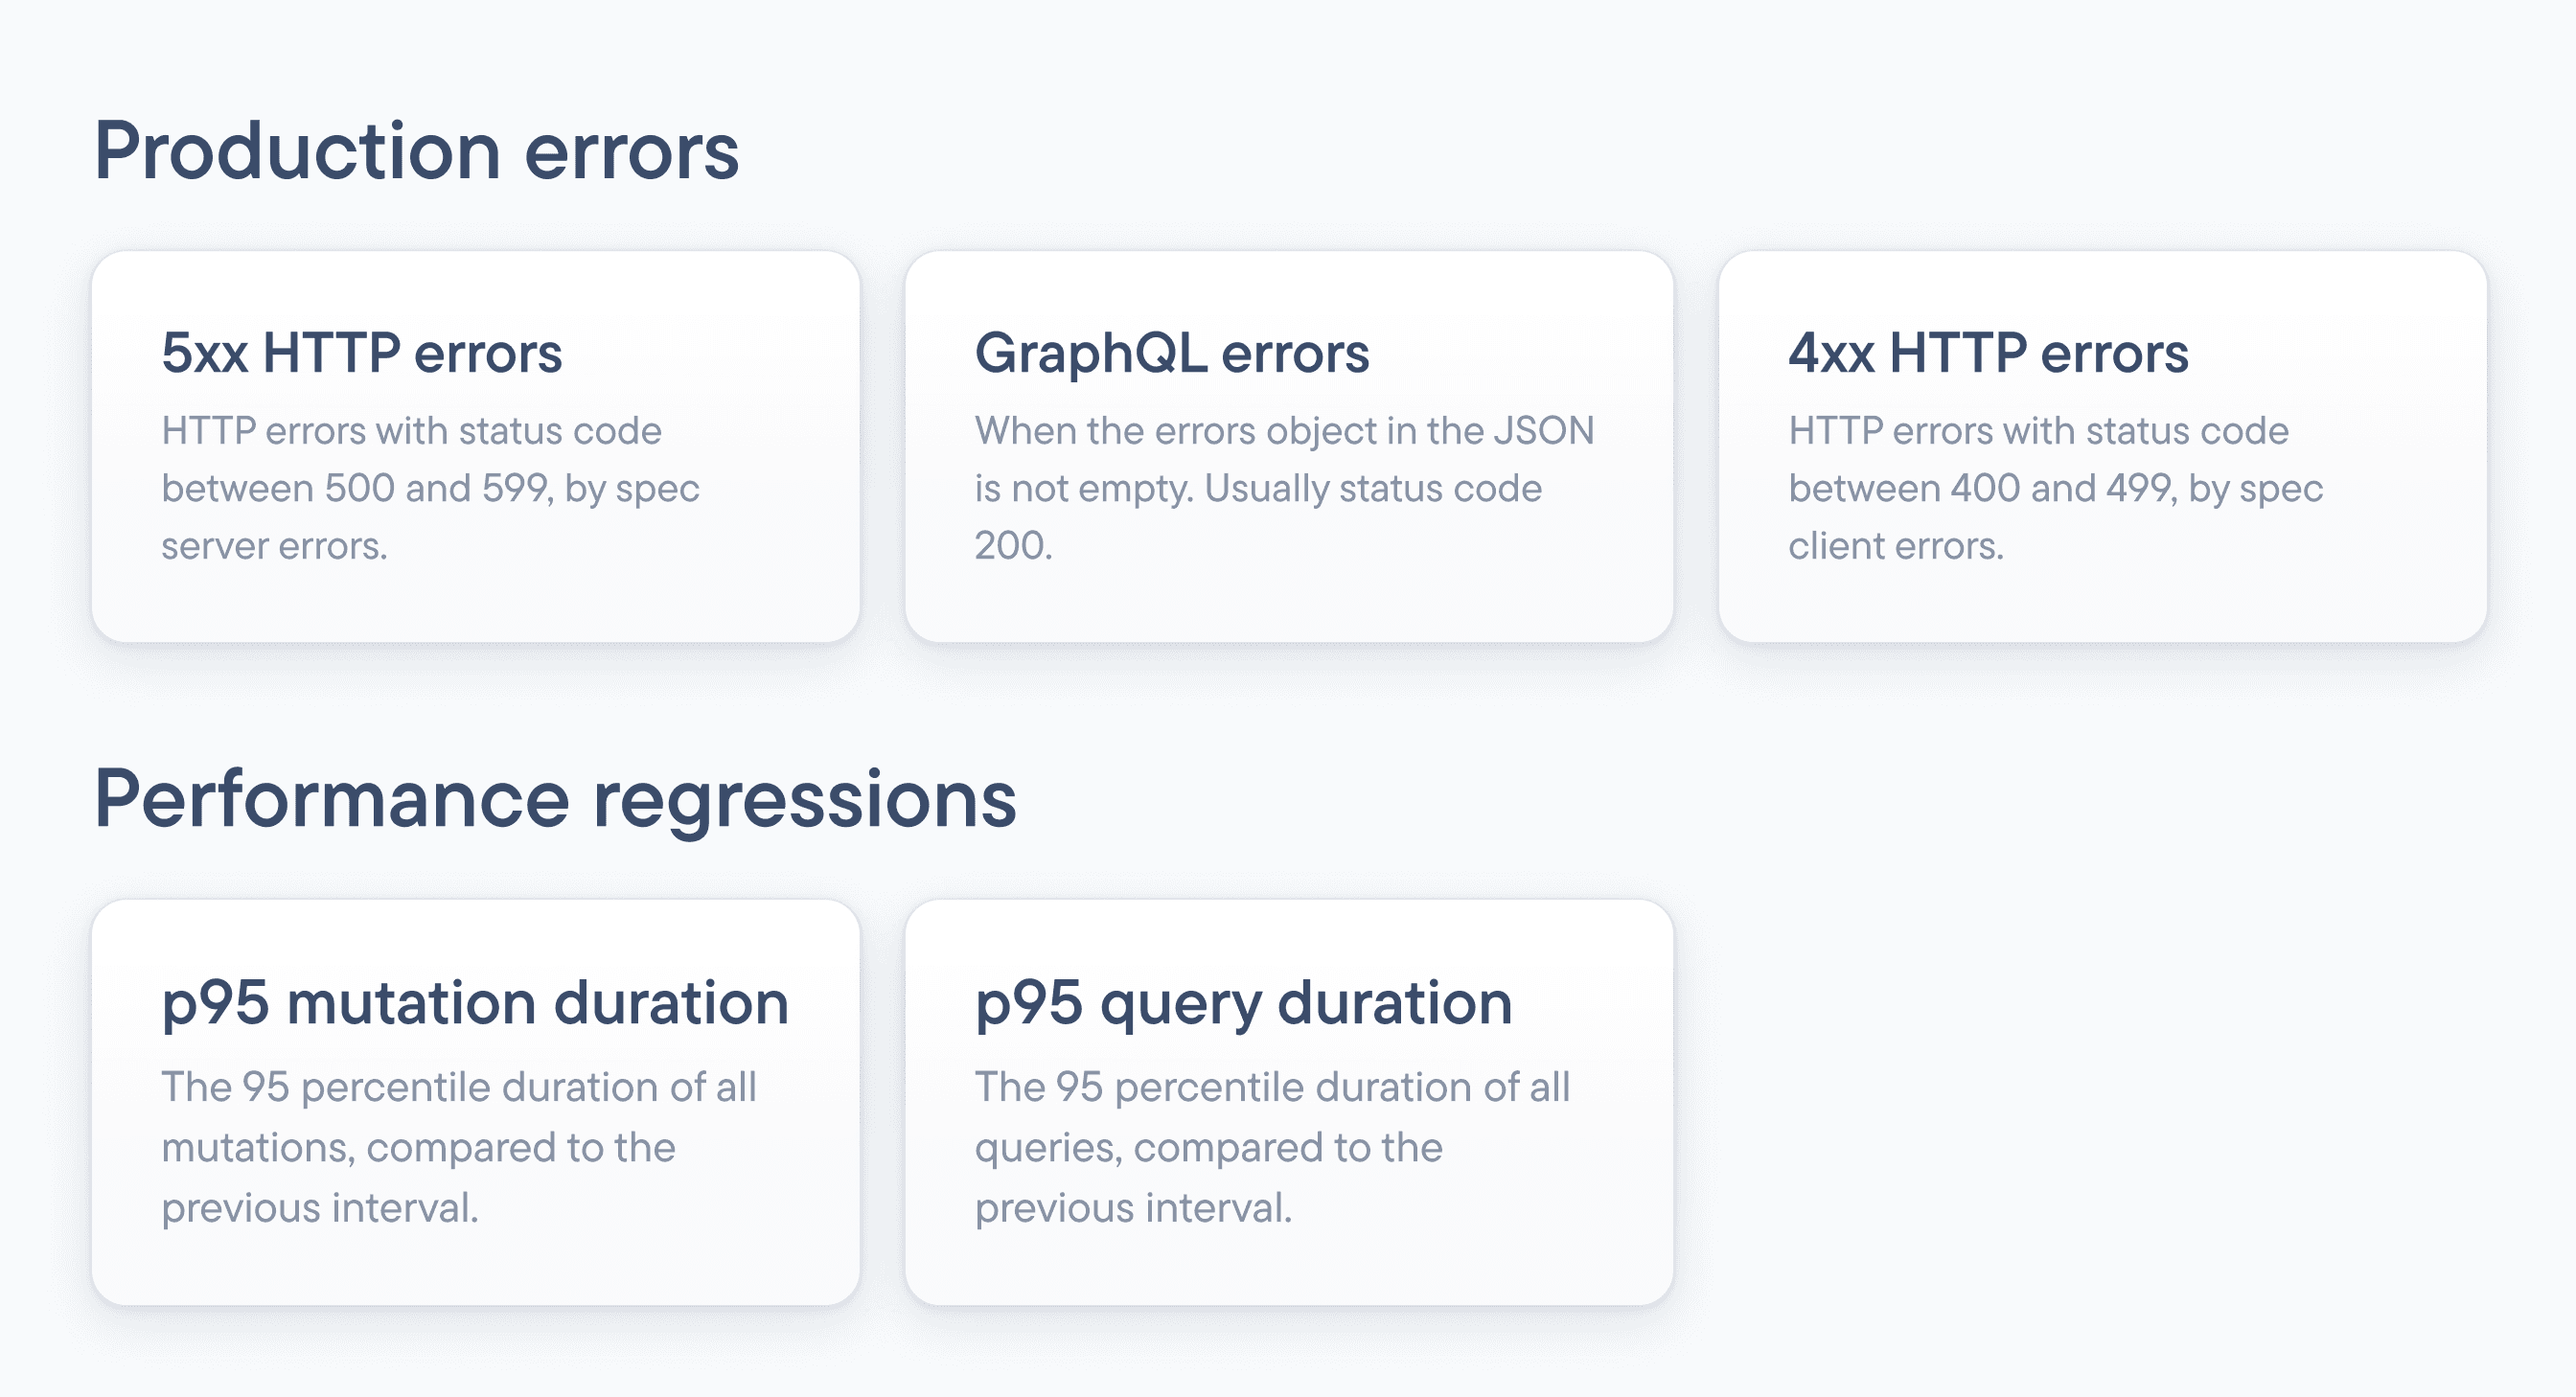Click the 'client errors.' text line
Image resolution: width=2576 pixels, height=1397 pixels.
[x=1896, y=546]
